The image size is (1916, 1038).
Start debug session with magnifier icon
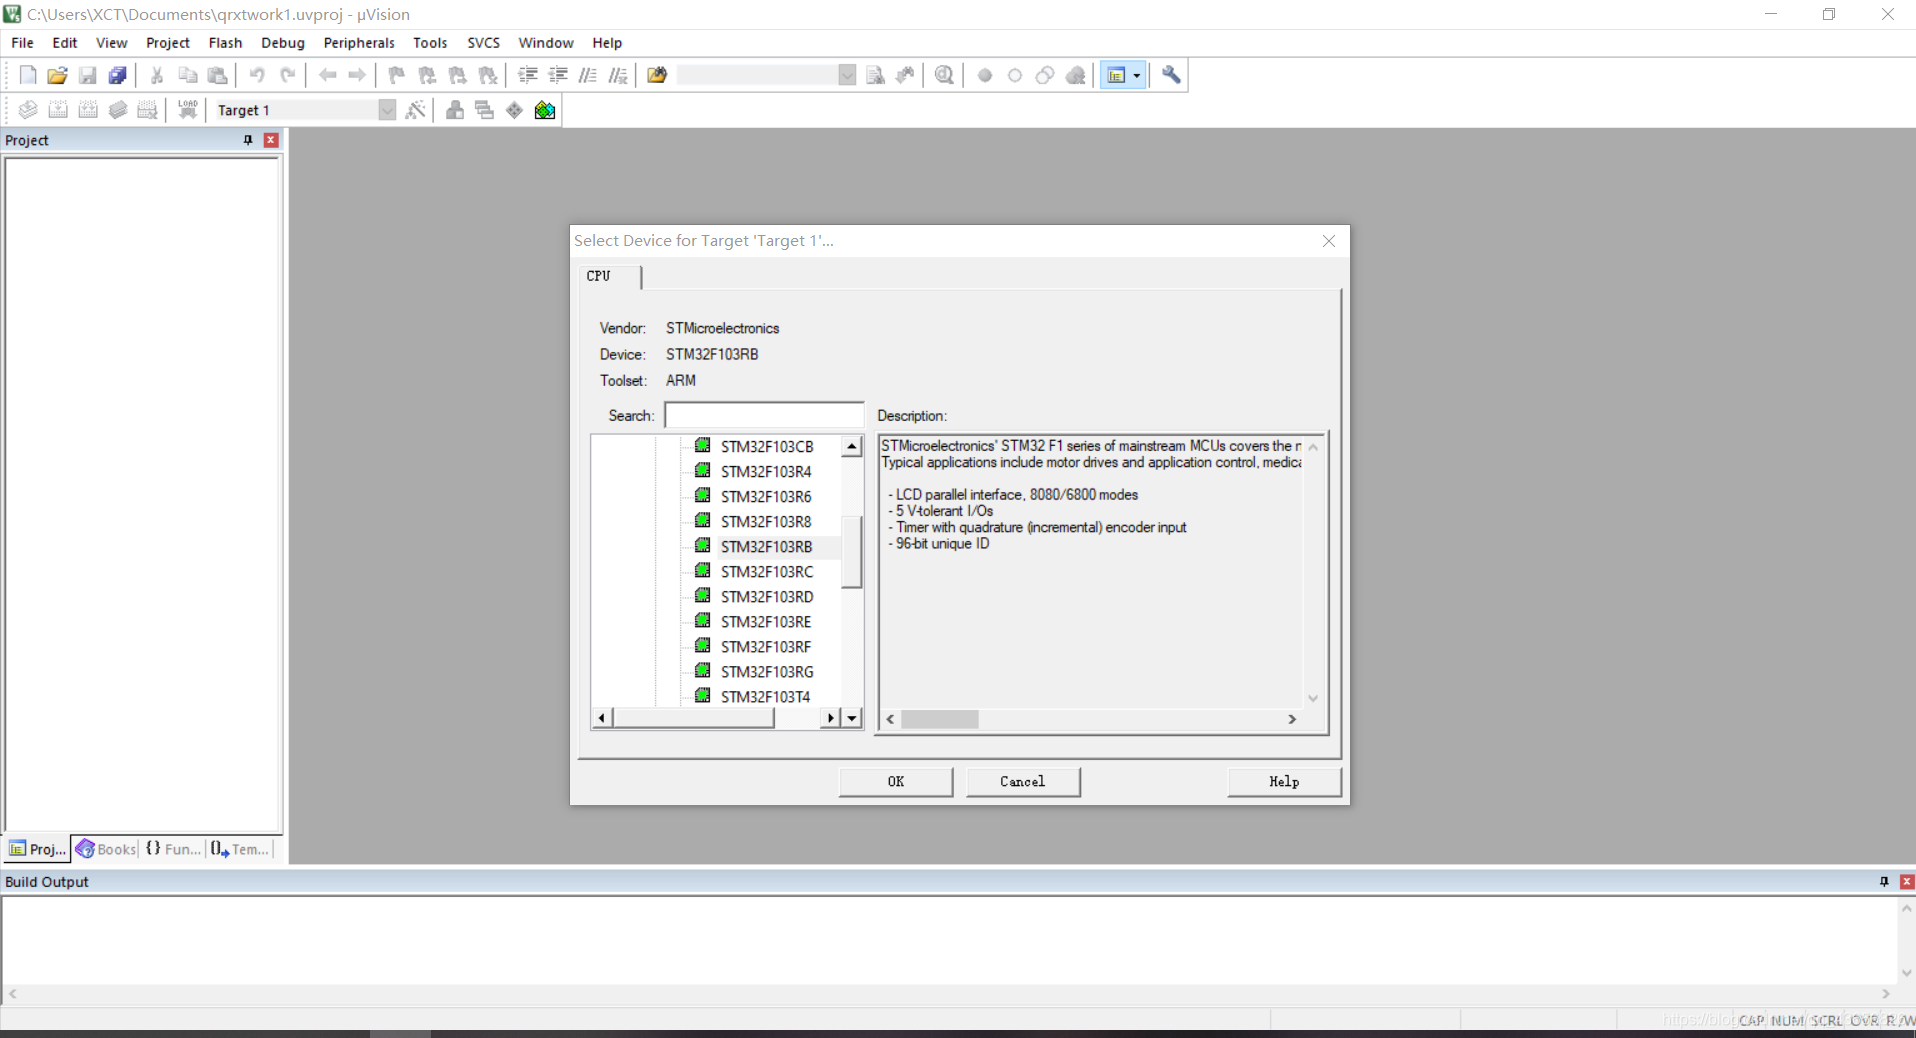click(944, 75)
